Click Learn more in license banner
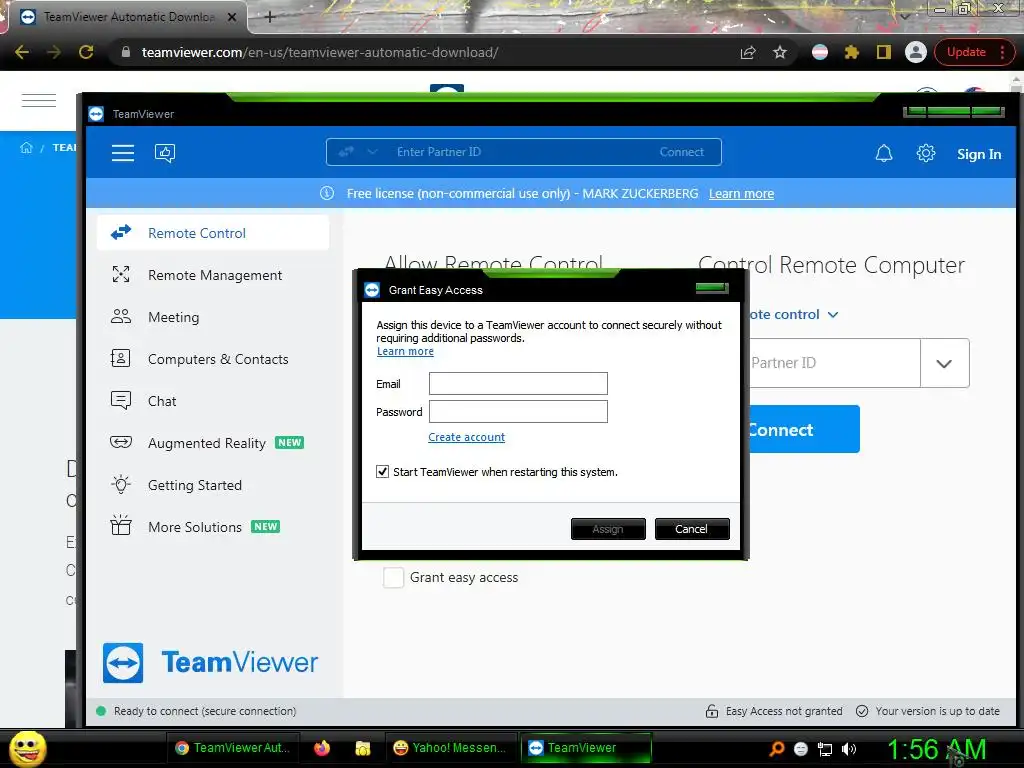 (x=741, y=193)
